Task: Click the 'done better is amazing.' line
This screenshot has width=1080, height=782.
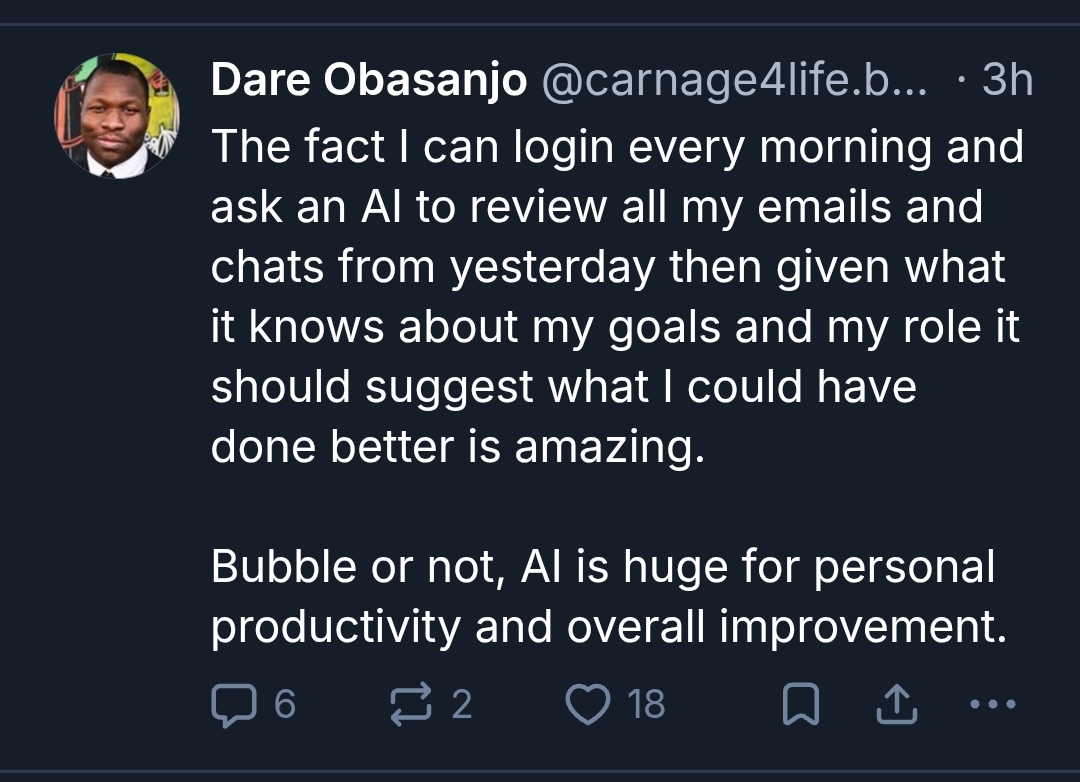Action: coord(458,447)
